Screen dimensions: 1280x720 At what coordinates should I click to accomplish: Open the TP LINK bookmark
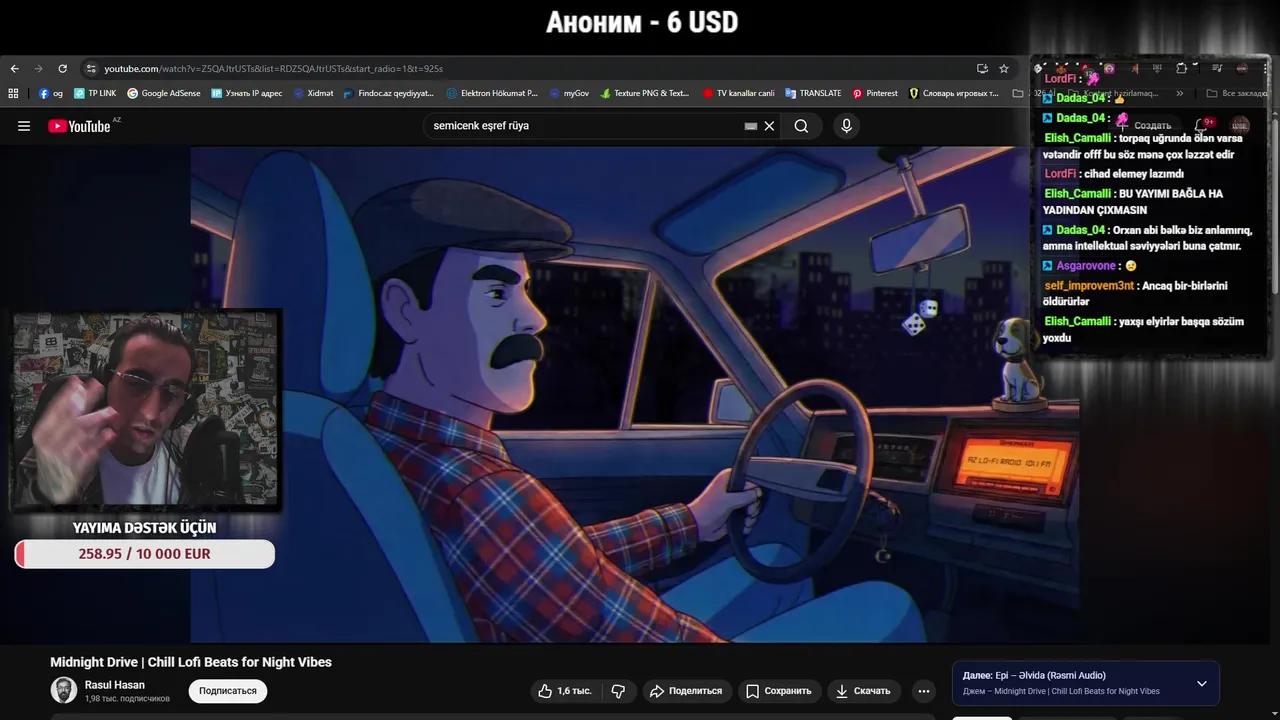point(95,93)
